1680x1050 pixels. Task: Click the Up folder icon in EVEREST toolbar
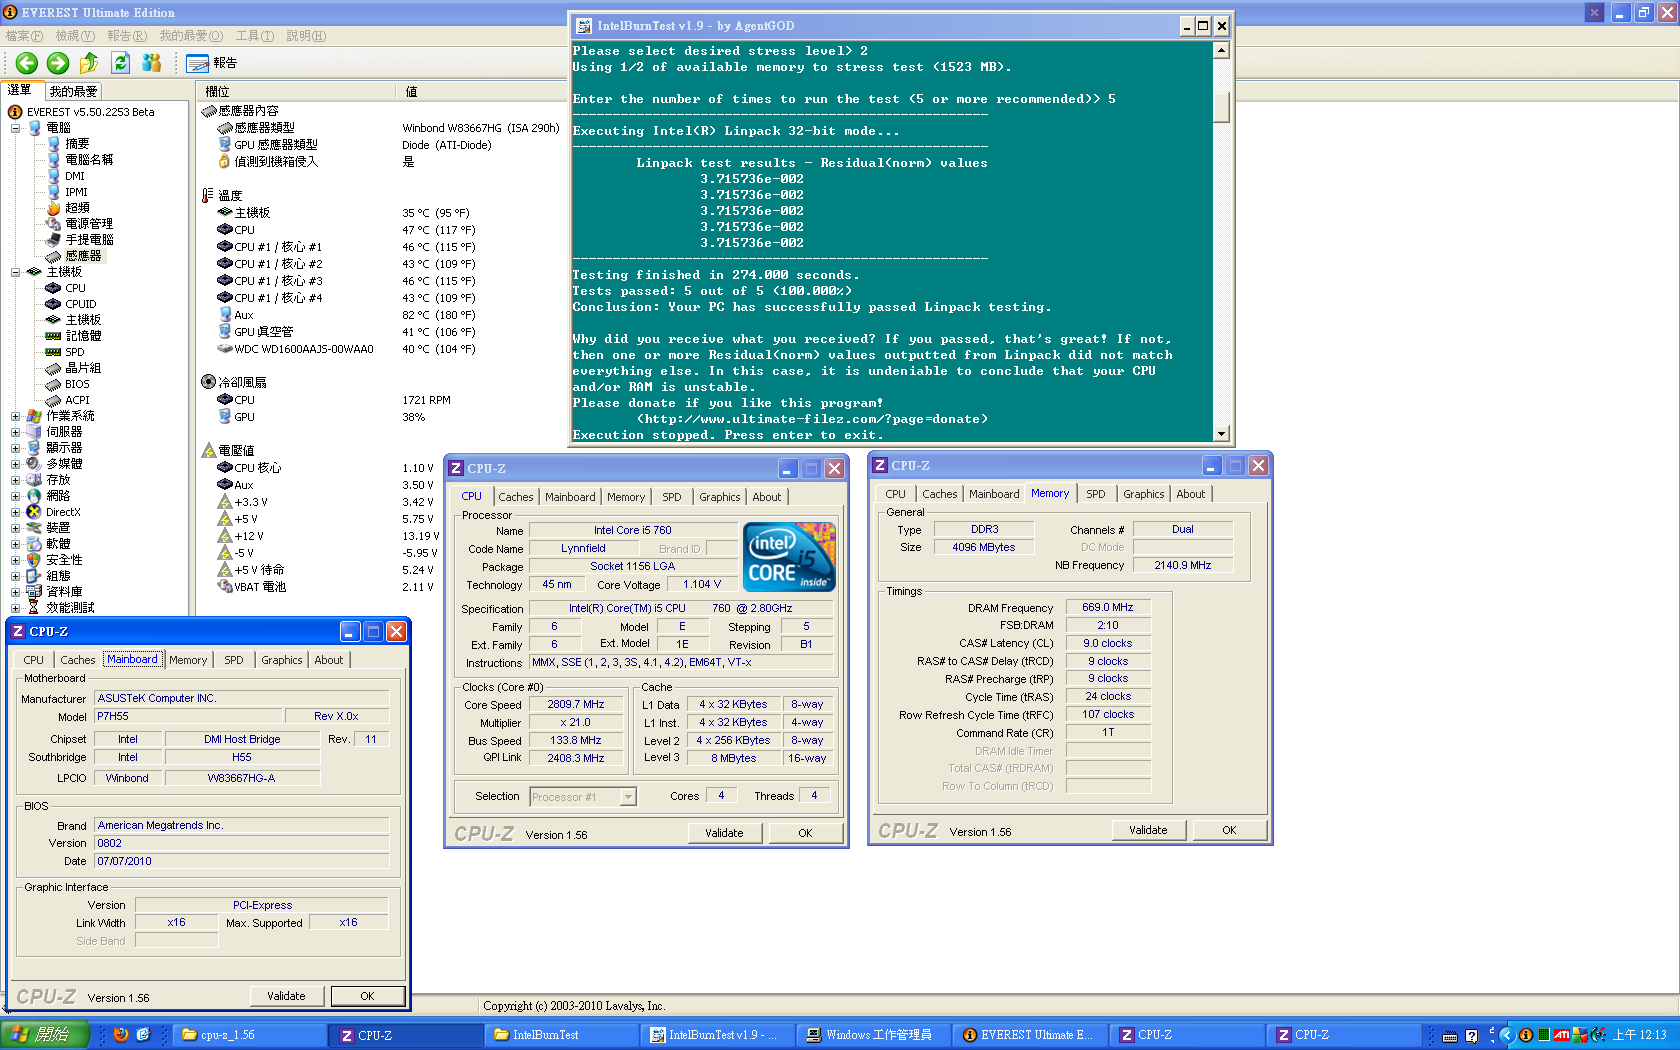(89, 63)
